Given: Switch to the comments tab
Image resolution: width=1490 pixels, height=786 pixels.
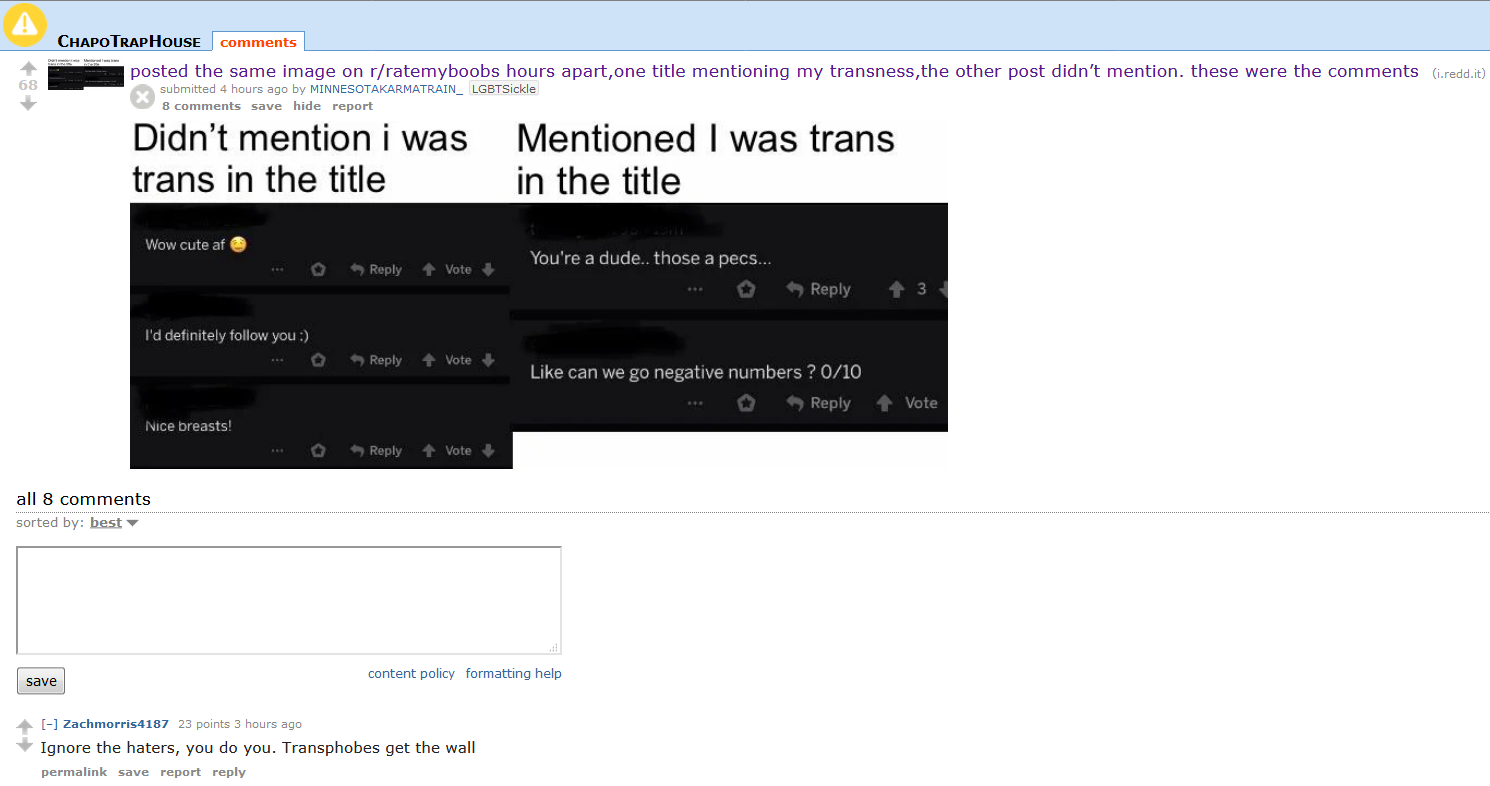Looking at the screenshot, I should (258, 42).
